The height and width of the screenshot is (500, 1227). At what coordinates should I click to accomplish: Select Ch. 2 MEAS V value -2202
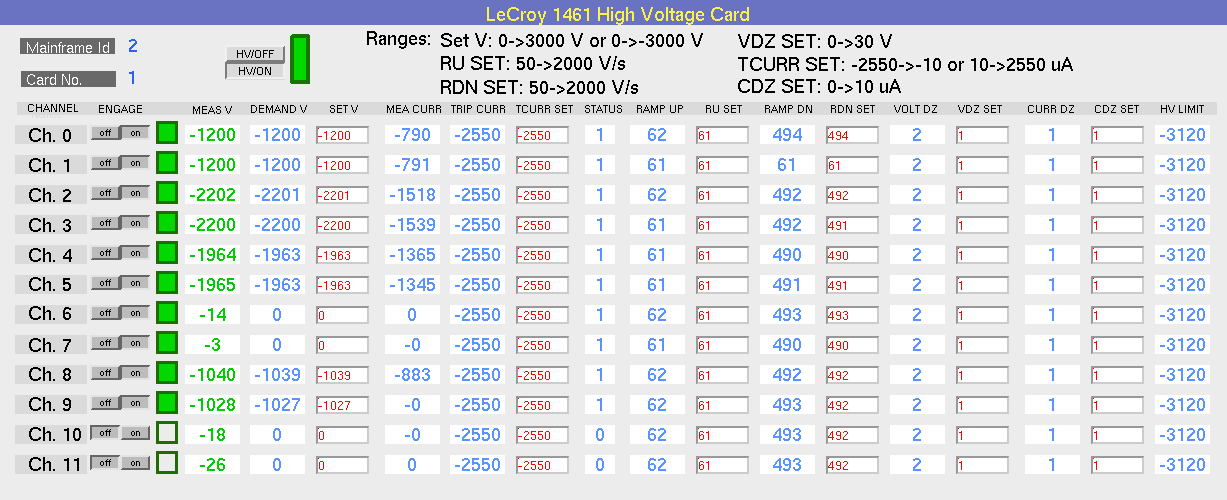213,195
